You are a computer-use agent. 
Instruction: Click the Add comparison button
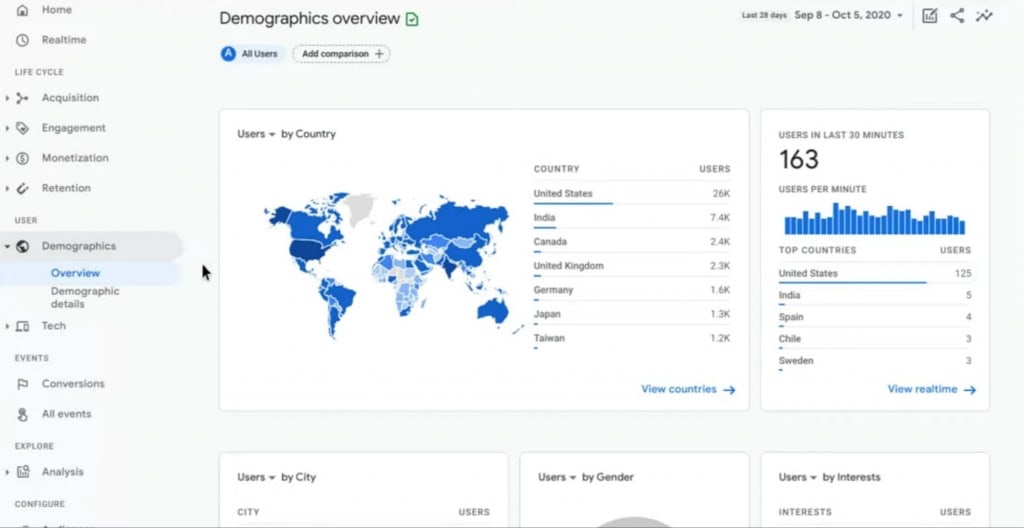tap(341, 54)
